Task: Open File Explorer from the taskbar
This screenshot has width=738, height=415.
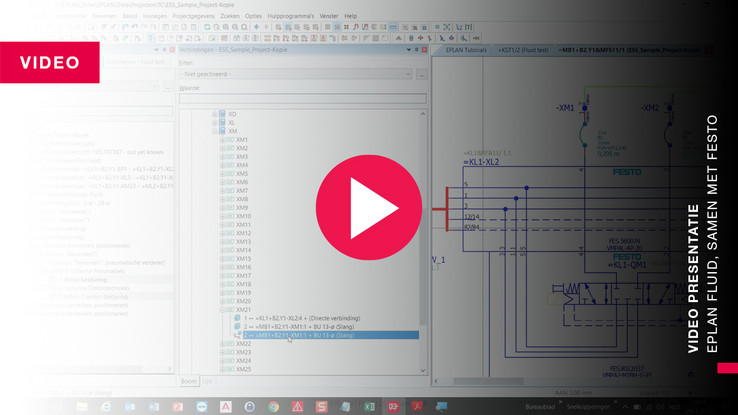Action: coord(82,407)
